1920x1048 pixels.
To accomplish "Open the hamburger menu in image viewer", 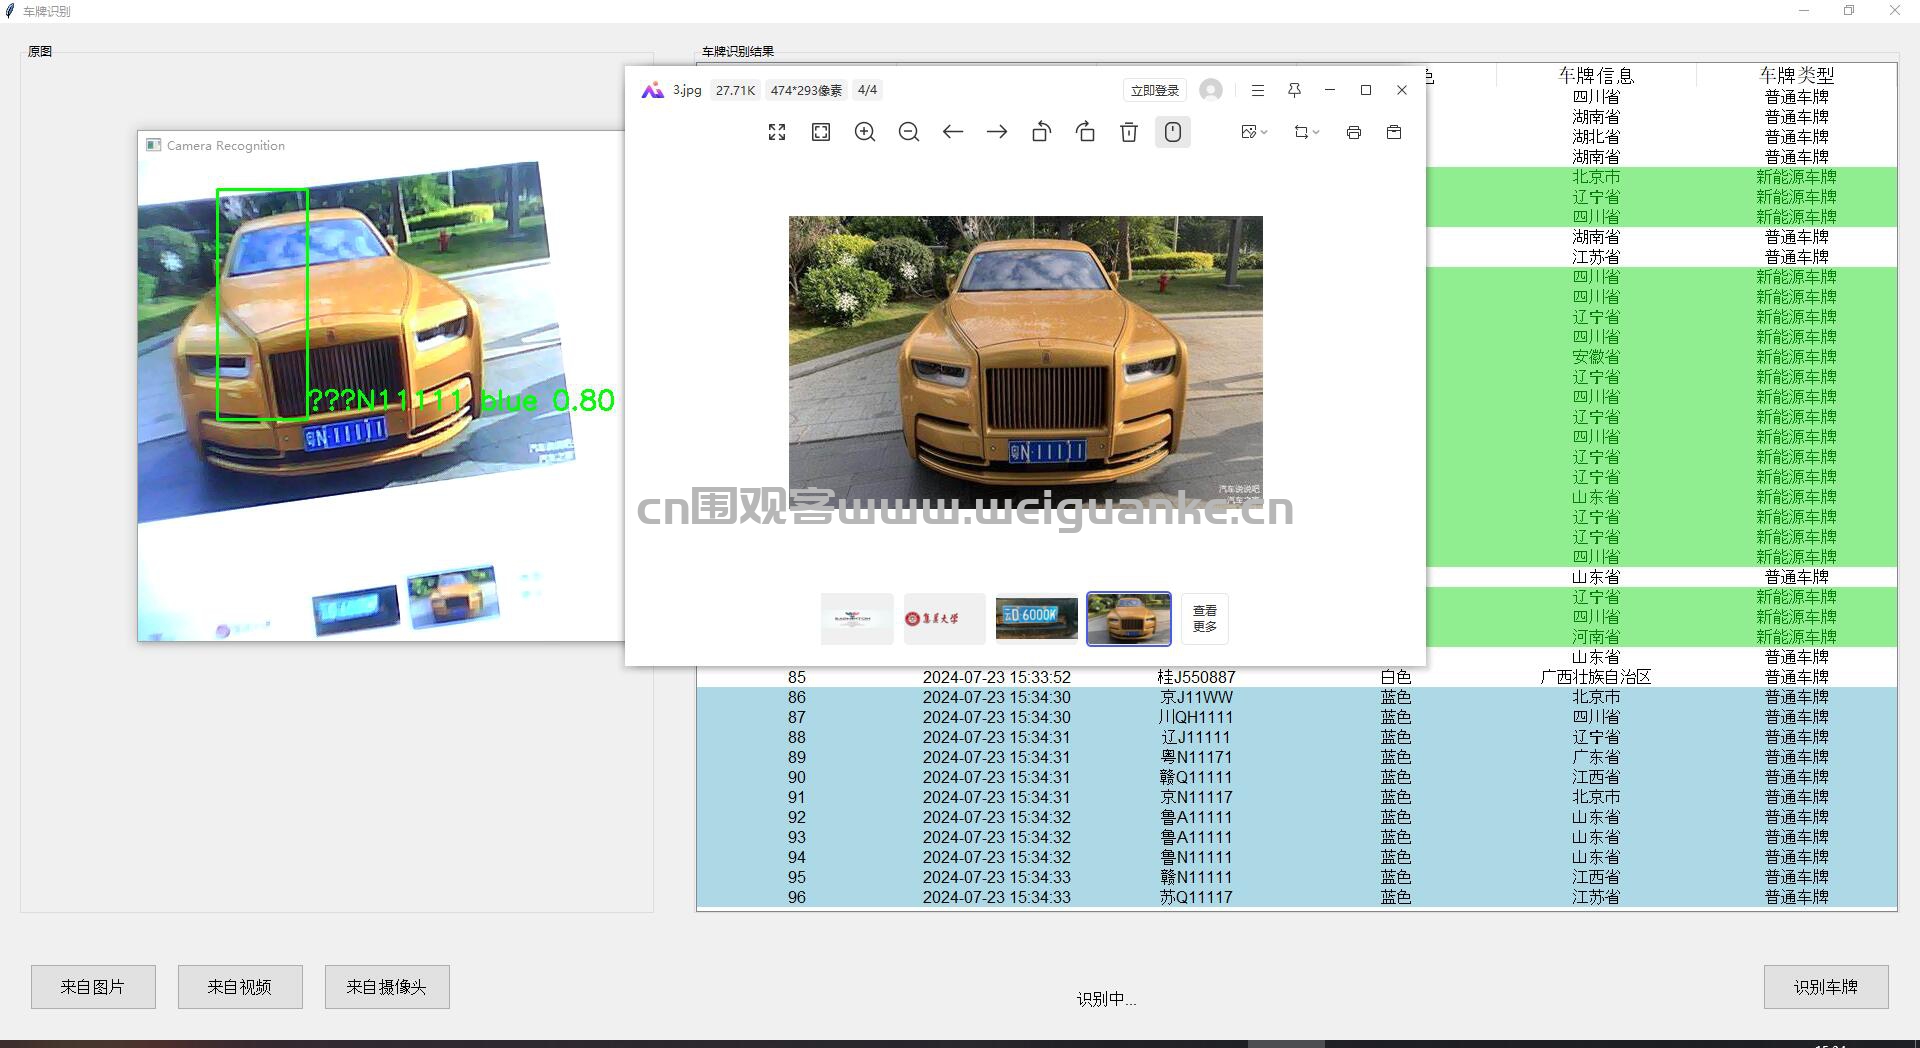I will pyautogui.click(x=1258, y=90).
